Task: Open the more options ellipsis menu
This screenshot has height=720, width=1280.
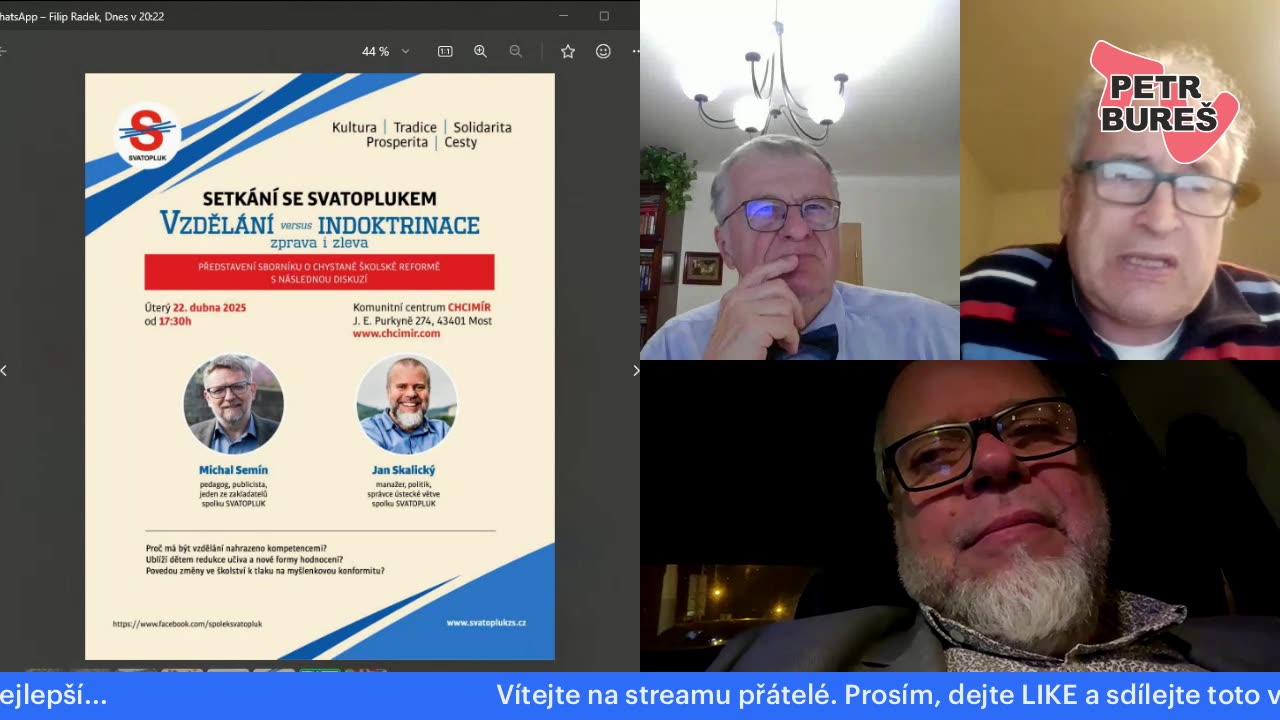Action: (635, 51)
